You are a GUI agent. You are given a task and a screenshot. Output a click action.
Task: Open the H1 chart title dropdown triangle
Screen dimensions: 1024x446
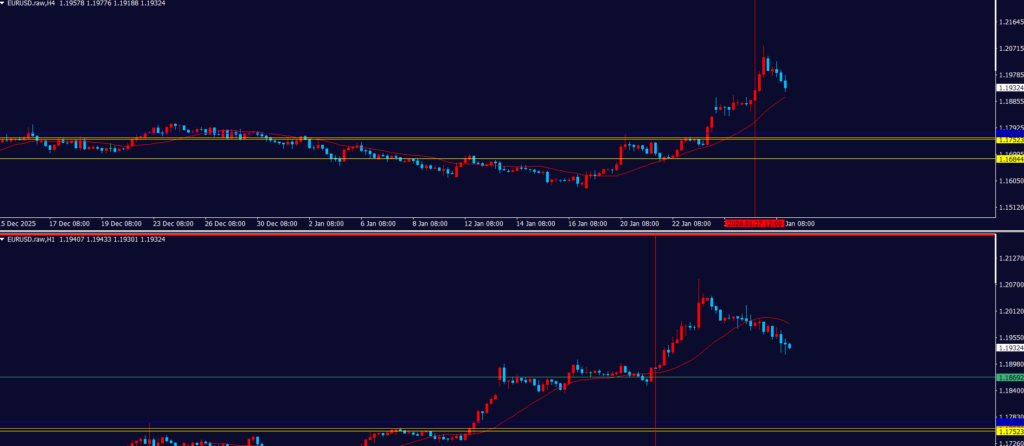pos(3,240)
